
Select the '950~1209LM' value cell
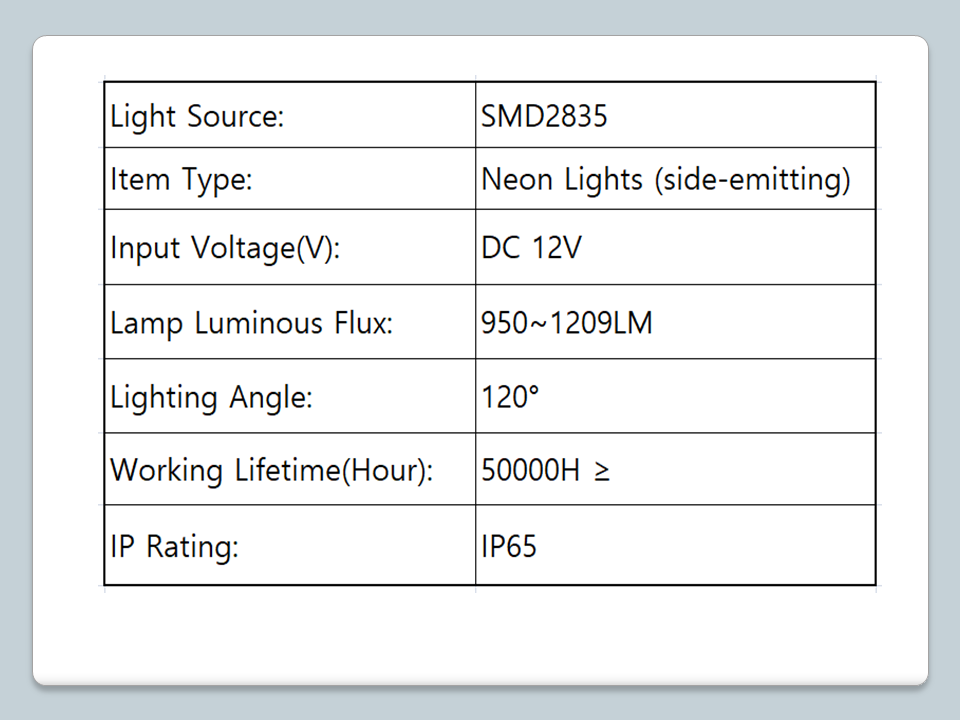point(567,323)
